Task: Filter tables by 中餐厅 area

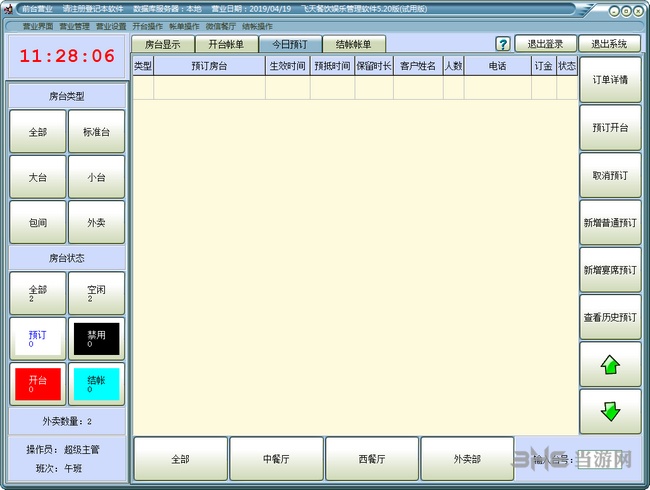Action: 276,459
